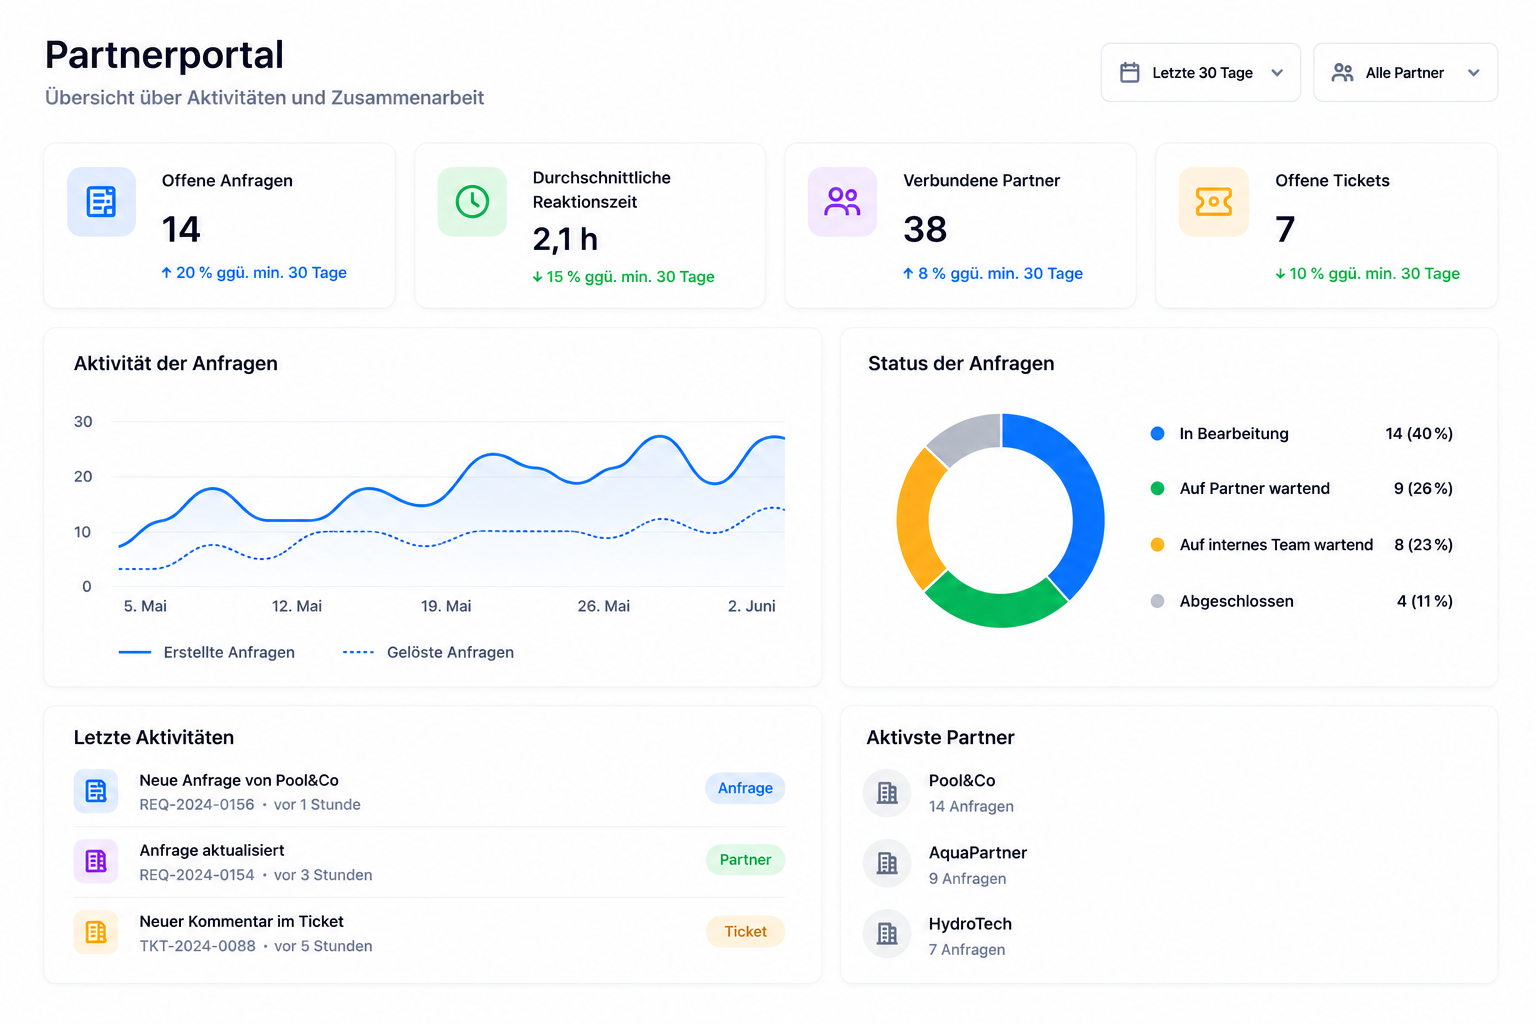Click the green clock icon for Reaktionszeit

pos(472,202)
